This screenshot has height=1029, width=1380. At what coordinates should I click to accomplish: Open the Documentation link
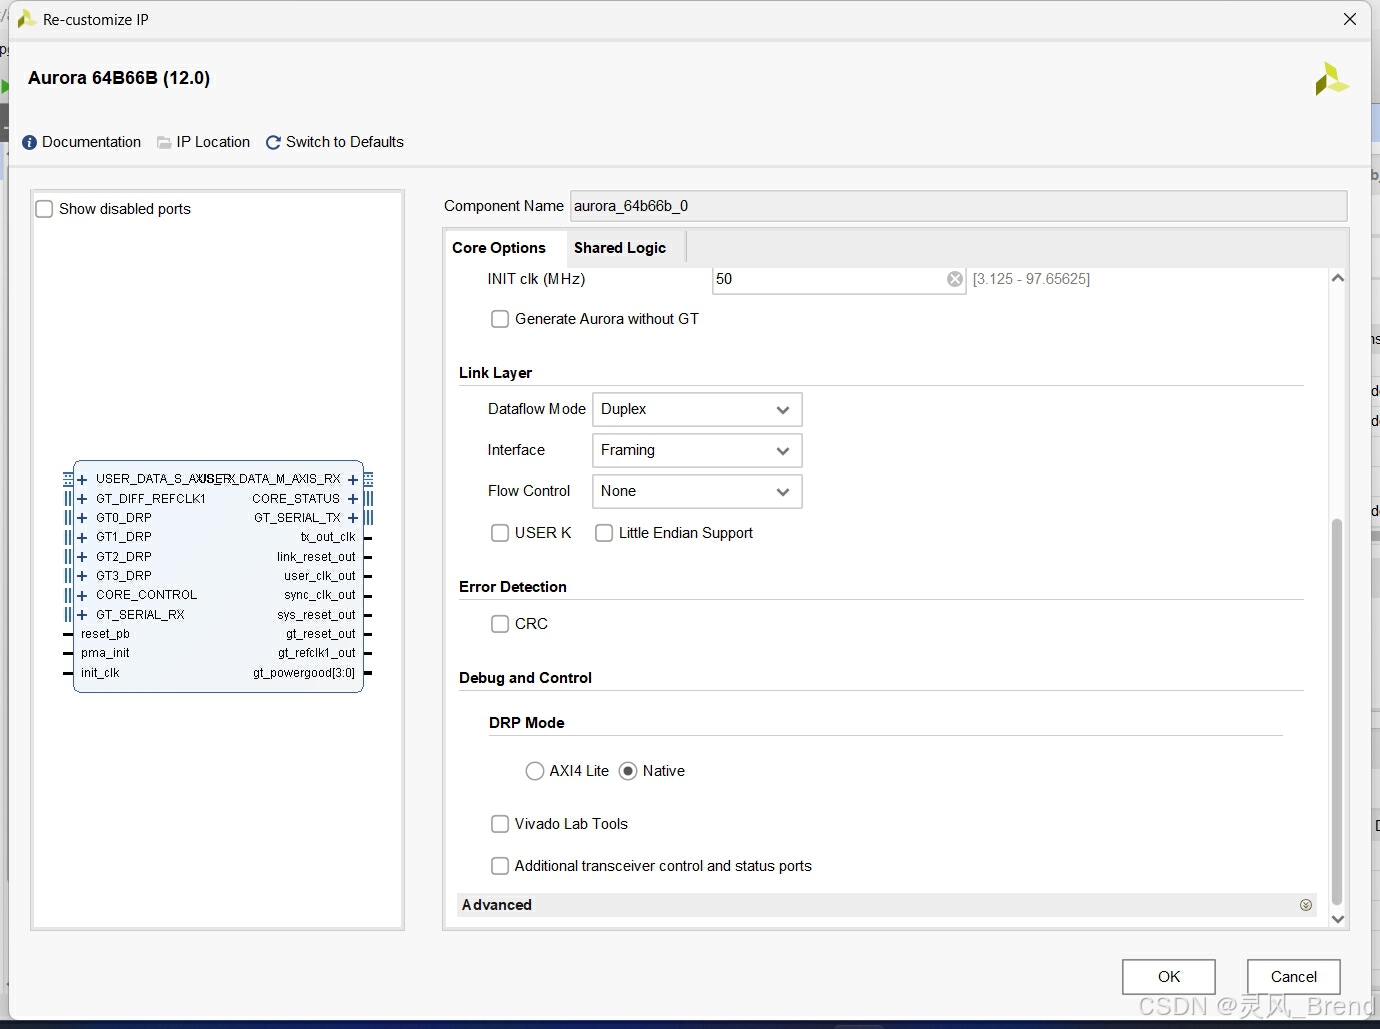tap(91, 142)
